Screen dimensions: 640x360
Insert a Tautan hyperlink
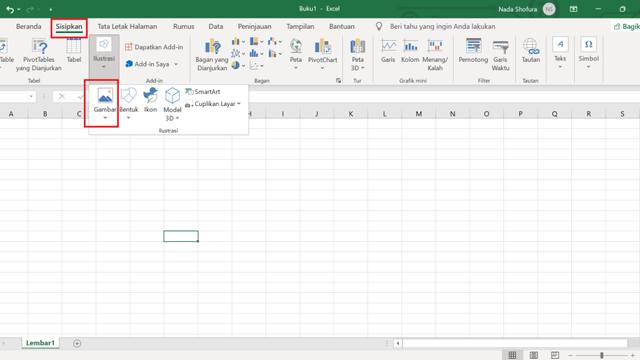(531, 51)
